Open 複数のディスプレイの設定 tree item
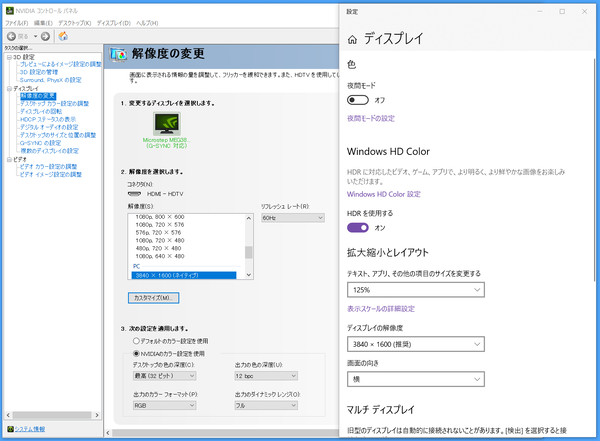600x441 pixels. coord(49,150)
